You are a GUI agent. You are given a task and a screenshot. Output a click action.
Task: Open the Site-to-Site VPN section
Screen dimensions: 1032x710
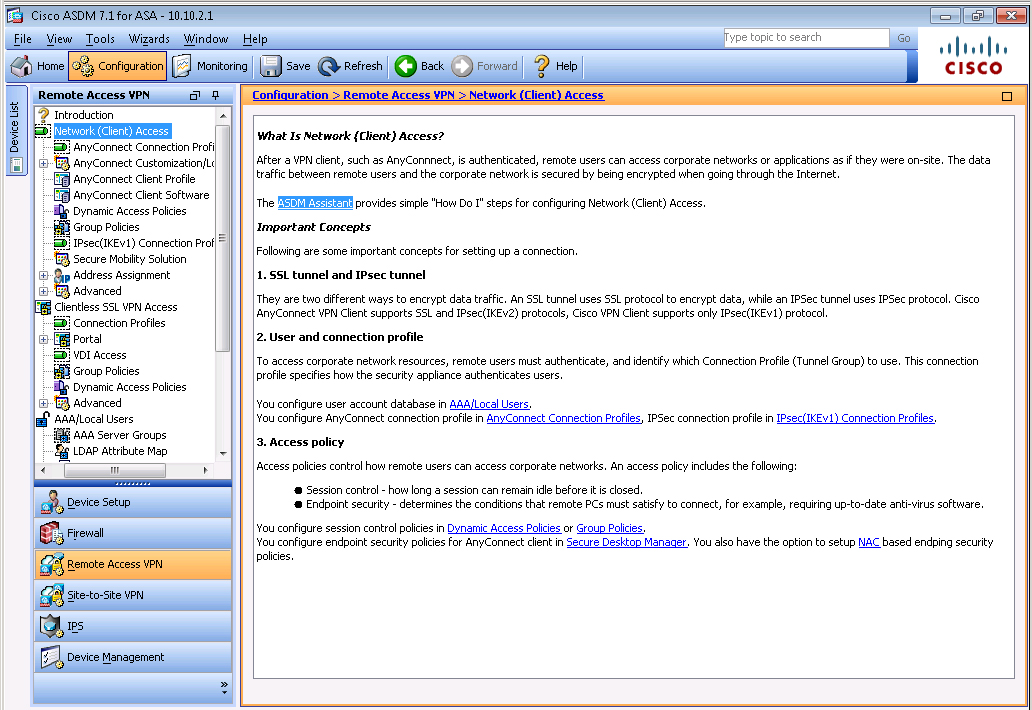click(105, 595)
